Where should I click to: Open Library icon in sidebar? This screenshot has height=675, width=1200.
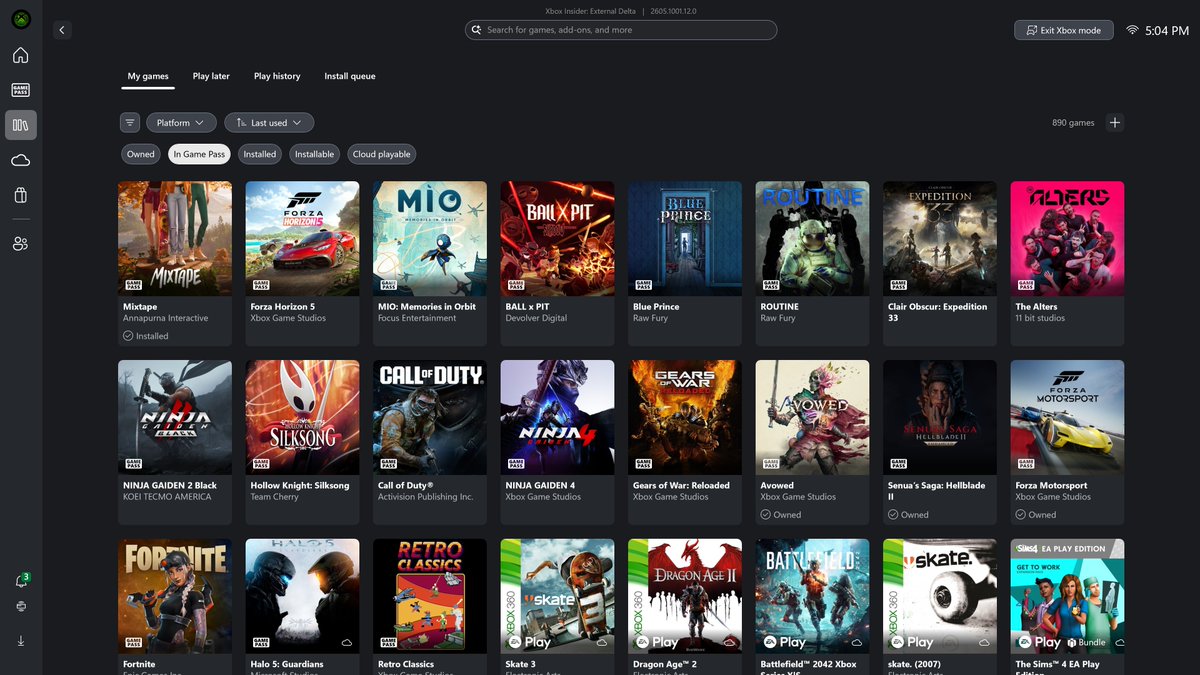coord(21,125)
